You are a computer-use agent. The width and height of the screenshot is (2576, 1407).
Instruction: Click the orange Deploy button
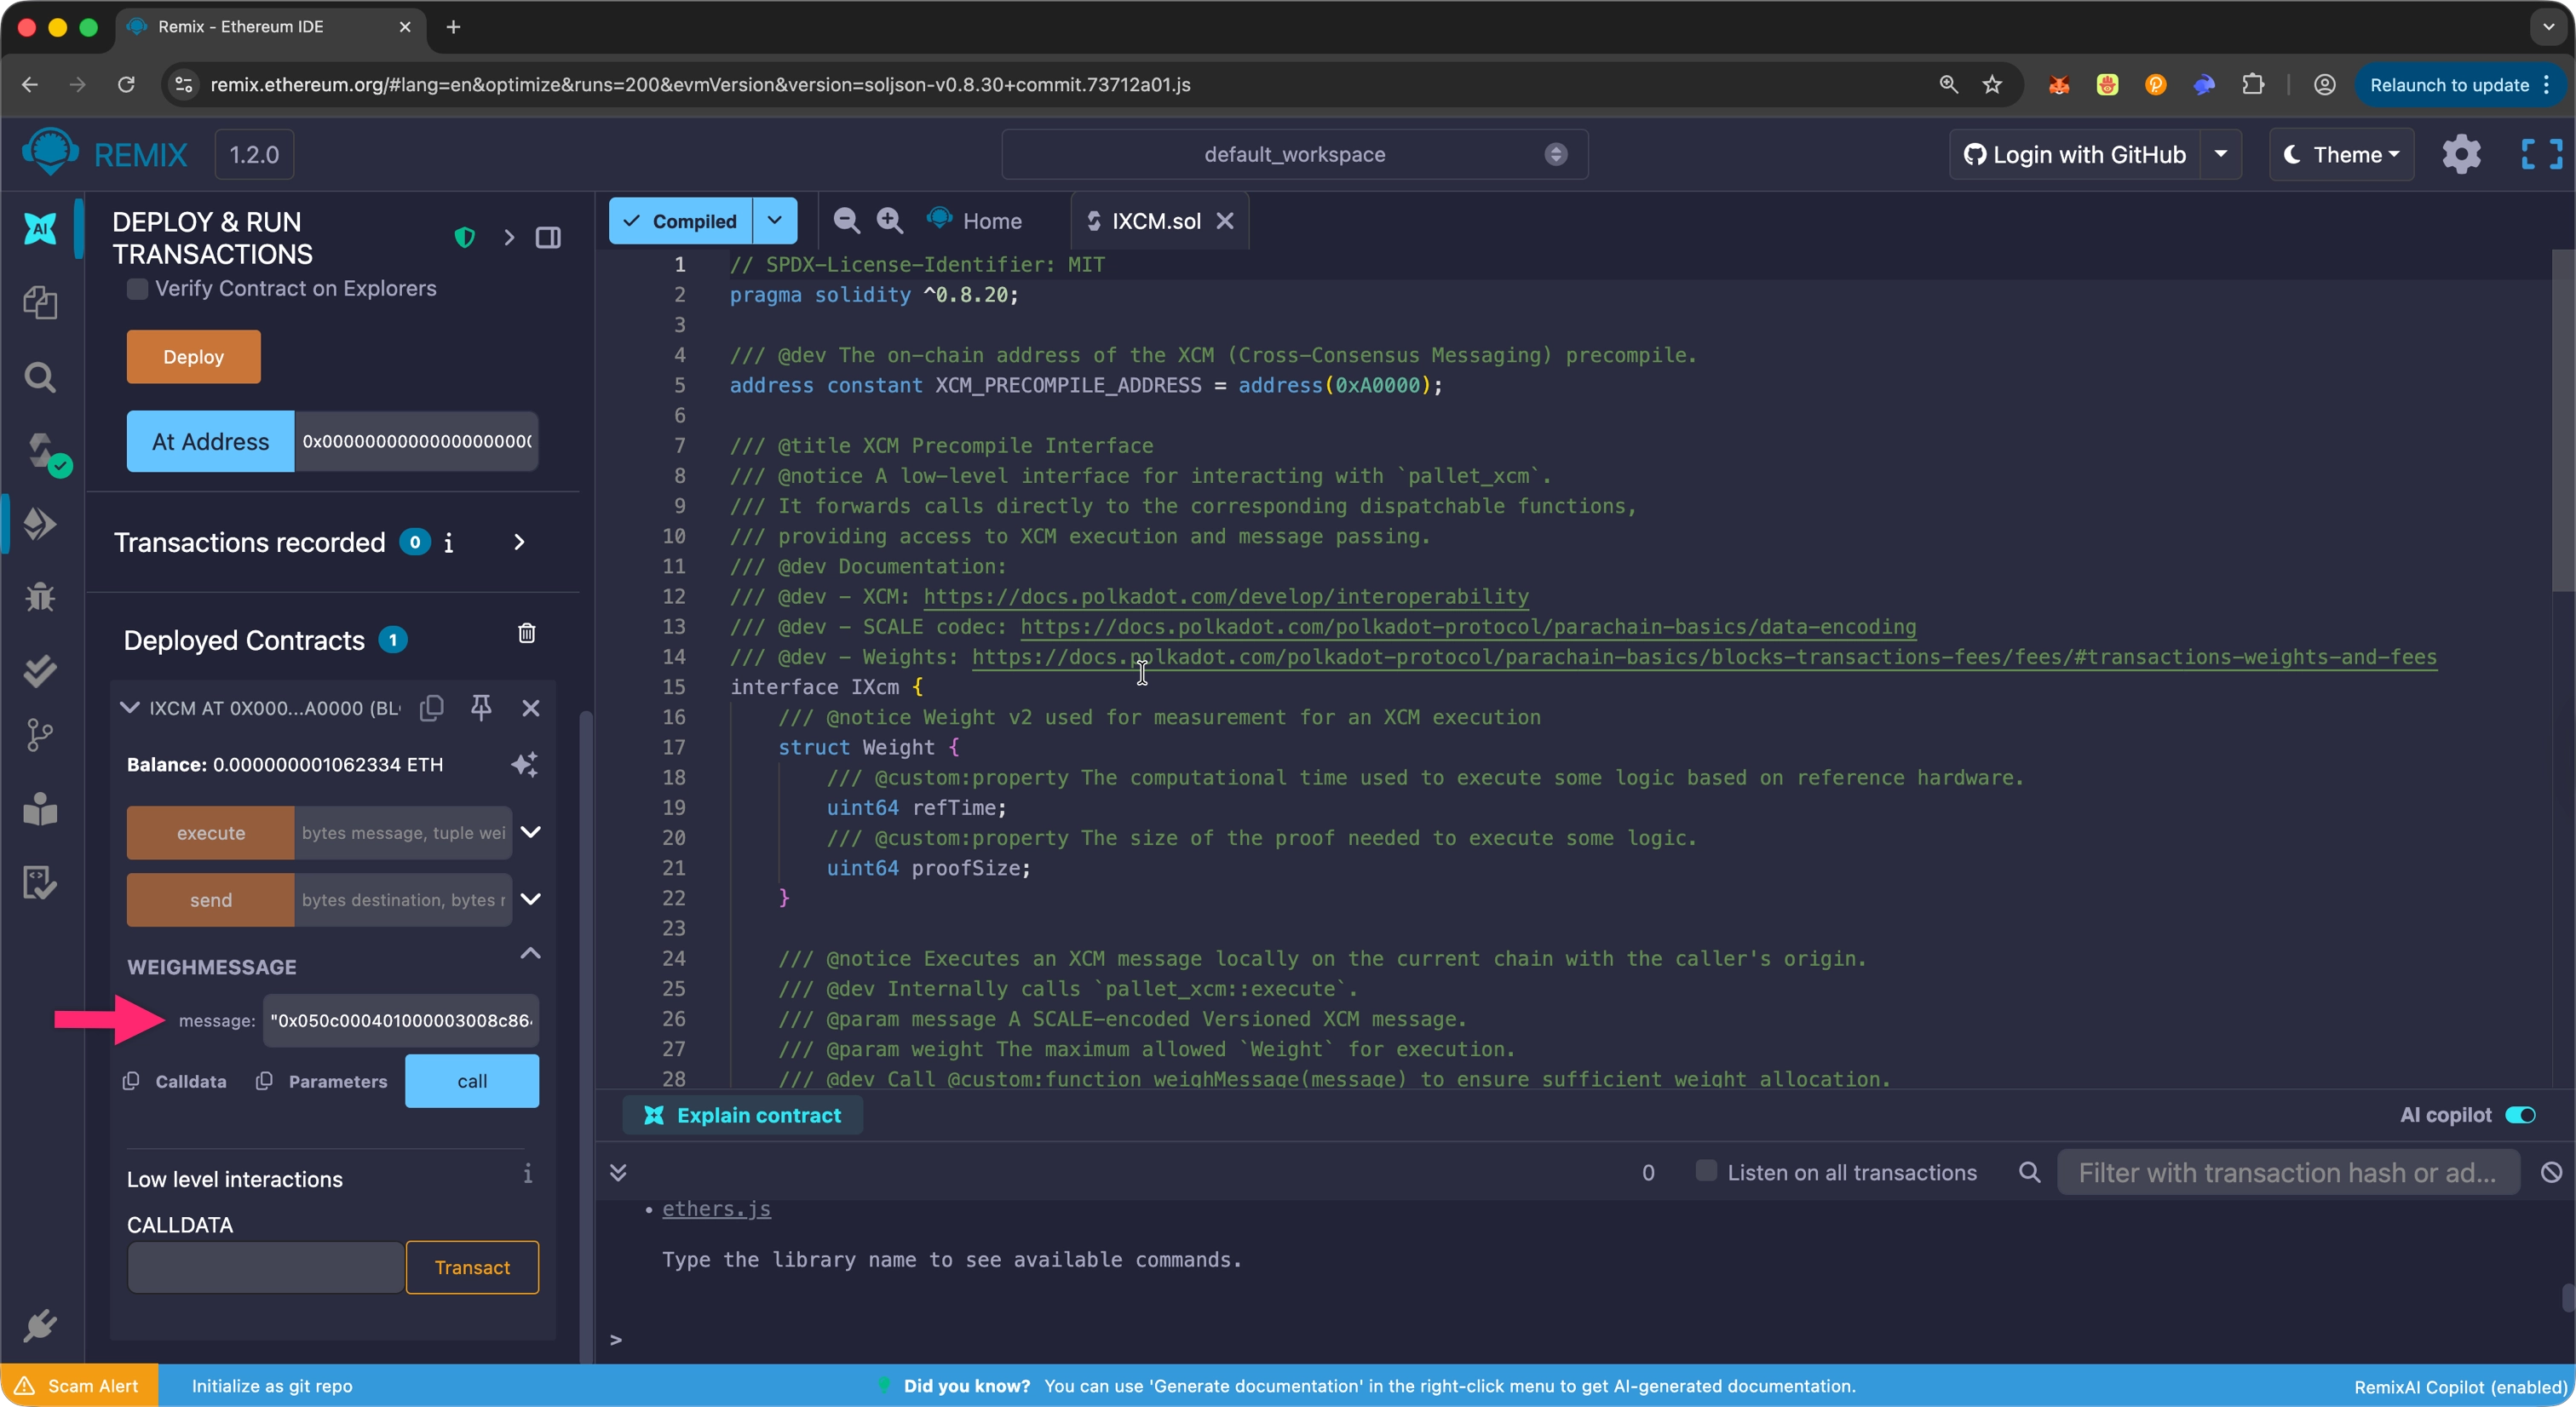click(x=193, y=357)
